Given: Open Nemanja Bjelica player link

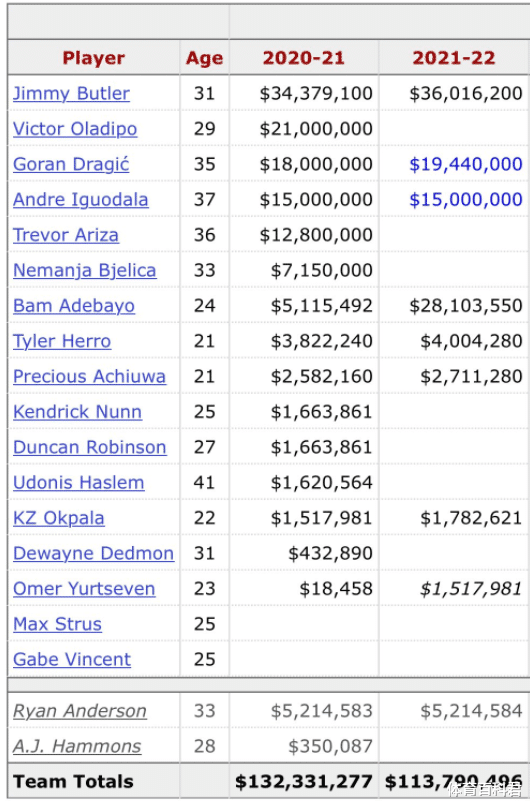Looking at the screenshot, I should pos(84,271).
